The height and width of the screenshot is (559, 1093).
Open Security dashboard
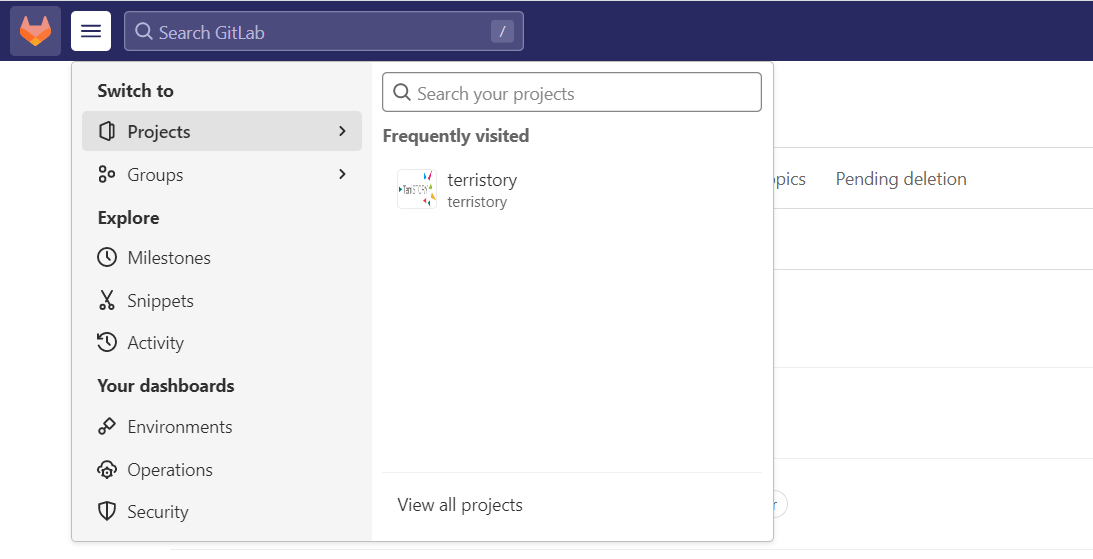click(222, 512)
